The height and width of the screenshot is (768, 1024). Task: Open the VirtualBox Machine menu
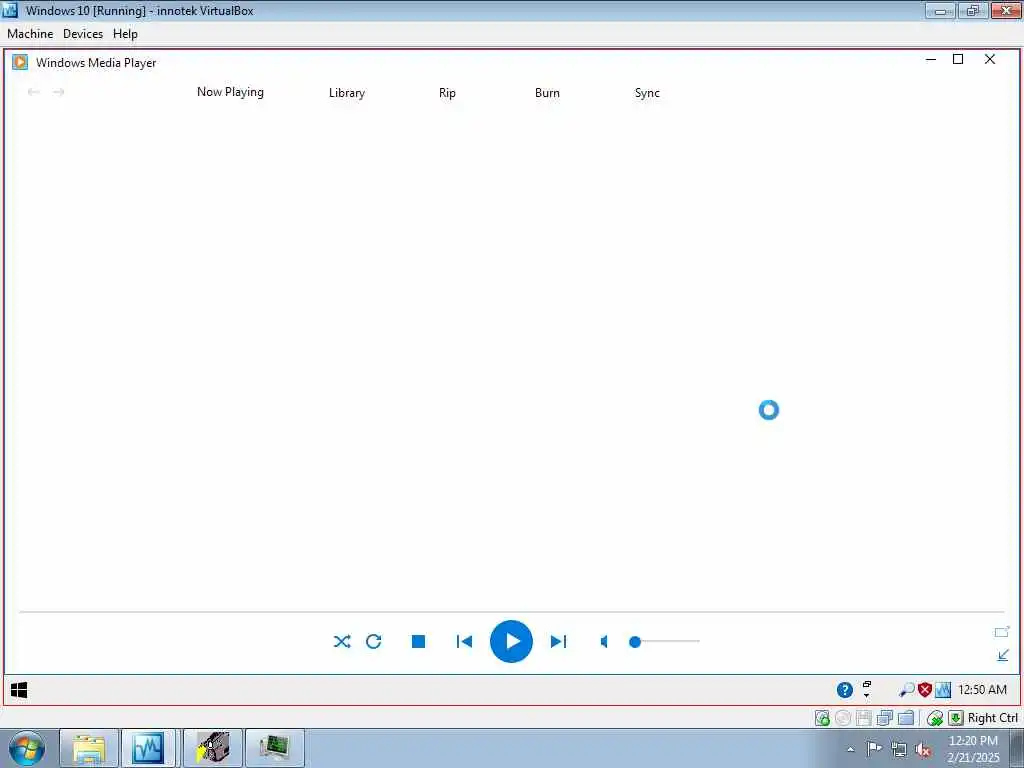coord(30,34)
